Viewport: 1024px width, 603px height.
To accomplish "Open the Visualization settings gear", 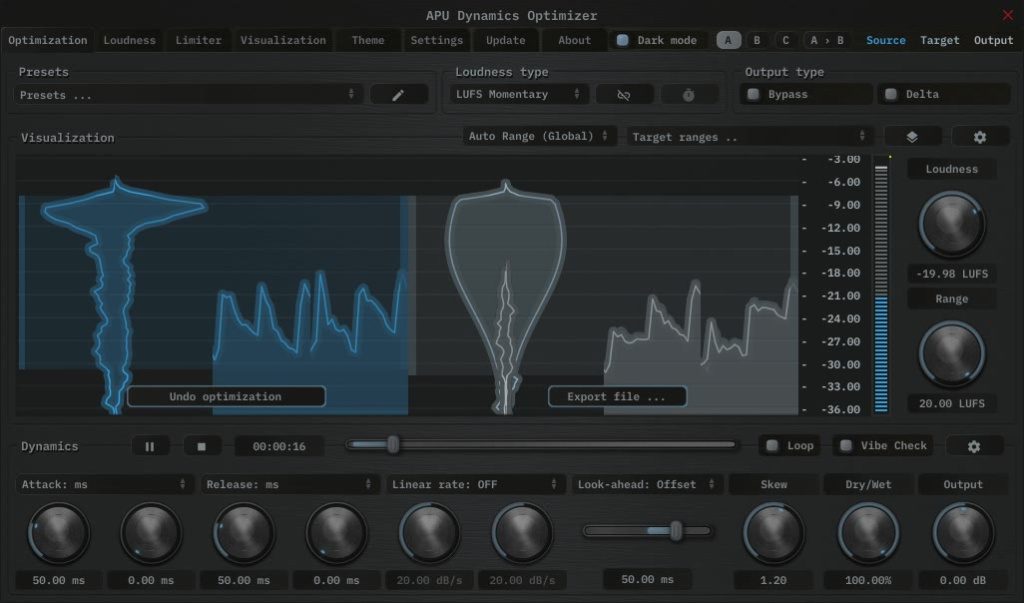I will coord(980,136).
